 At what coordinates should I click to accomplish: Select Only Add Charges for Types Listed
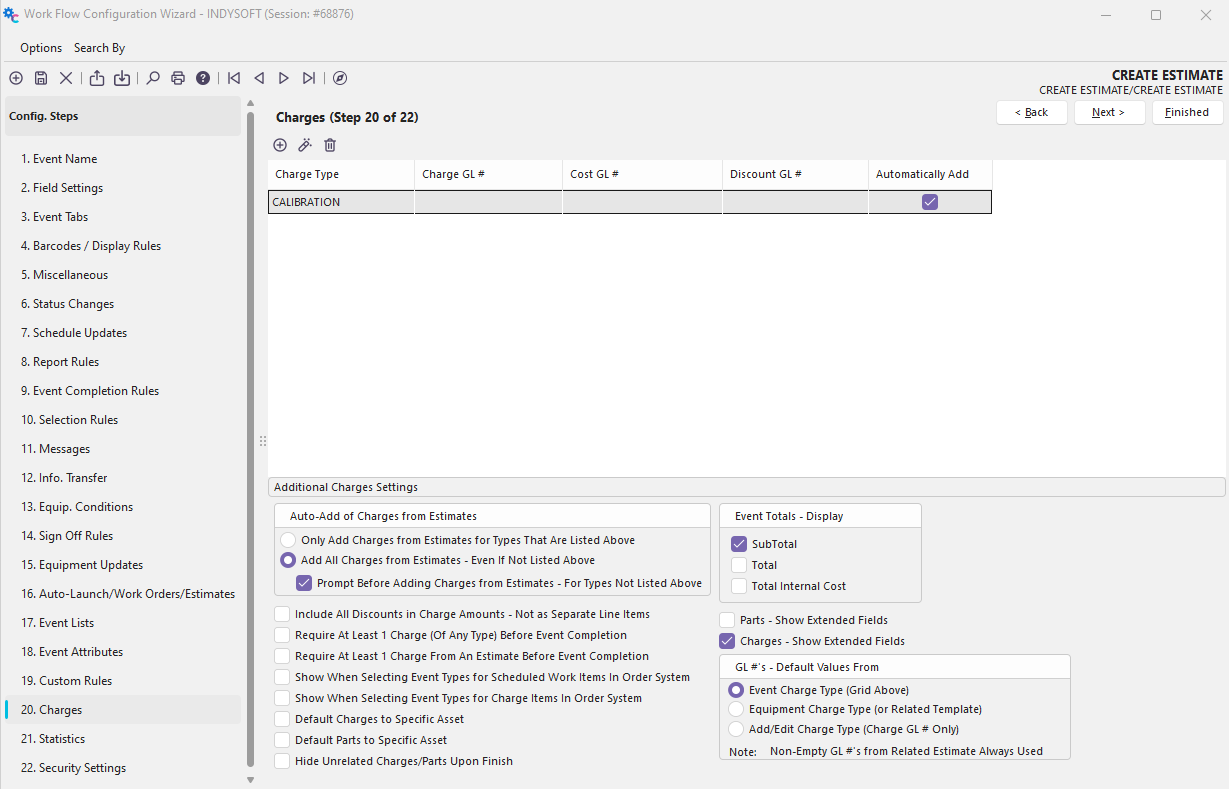coord(288,540)
